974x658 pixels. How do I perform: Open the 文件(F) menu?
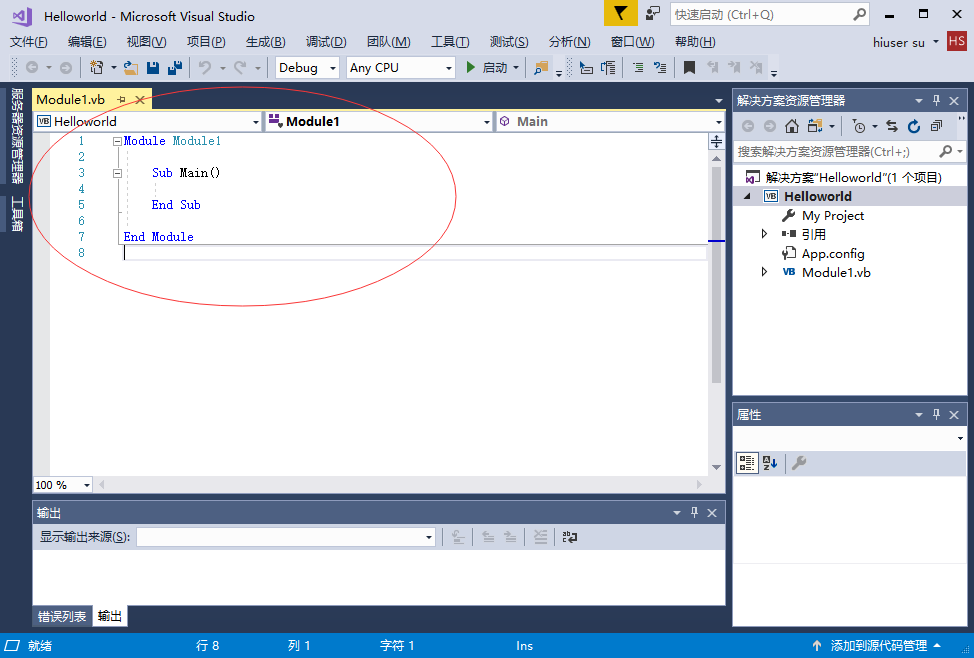click(x=29, y=42)
